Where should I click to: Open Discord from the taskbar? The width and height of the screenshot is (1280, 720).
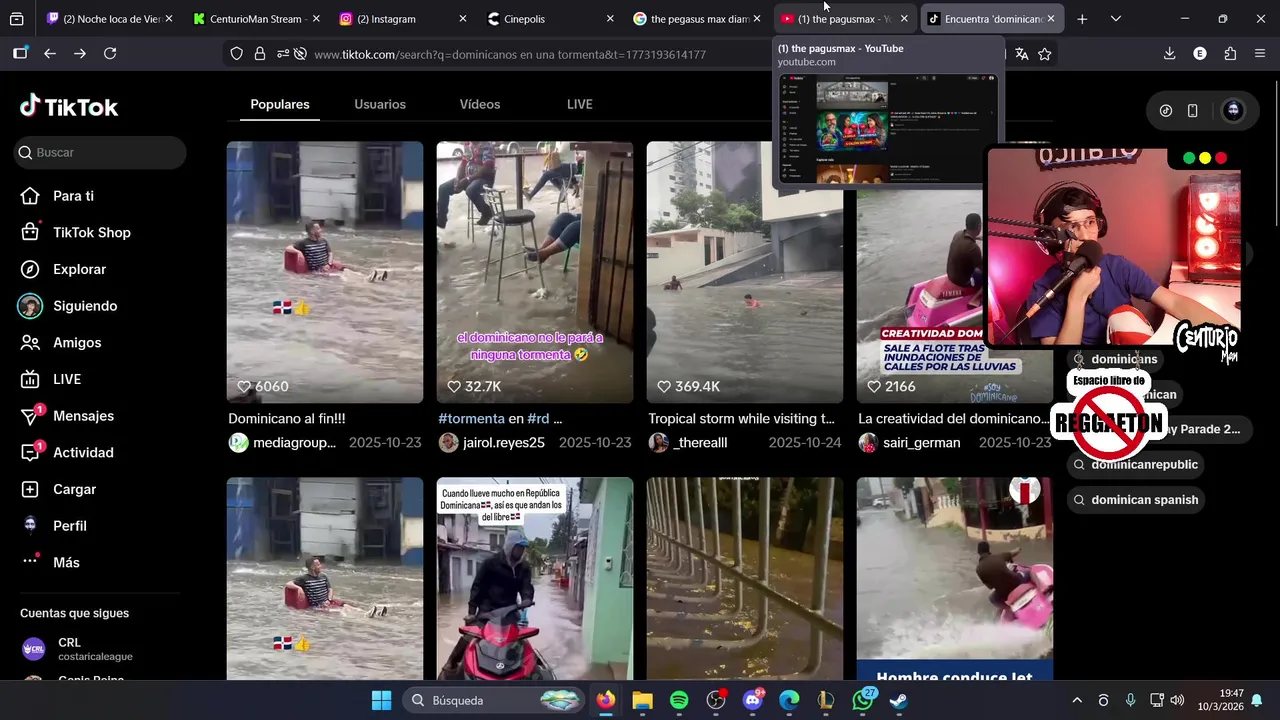[x=753, y=700]
